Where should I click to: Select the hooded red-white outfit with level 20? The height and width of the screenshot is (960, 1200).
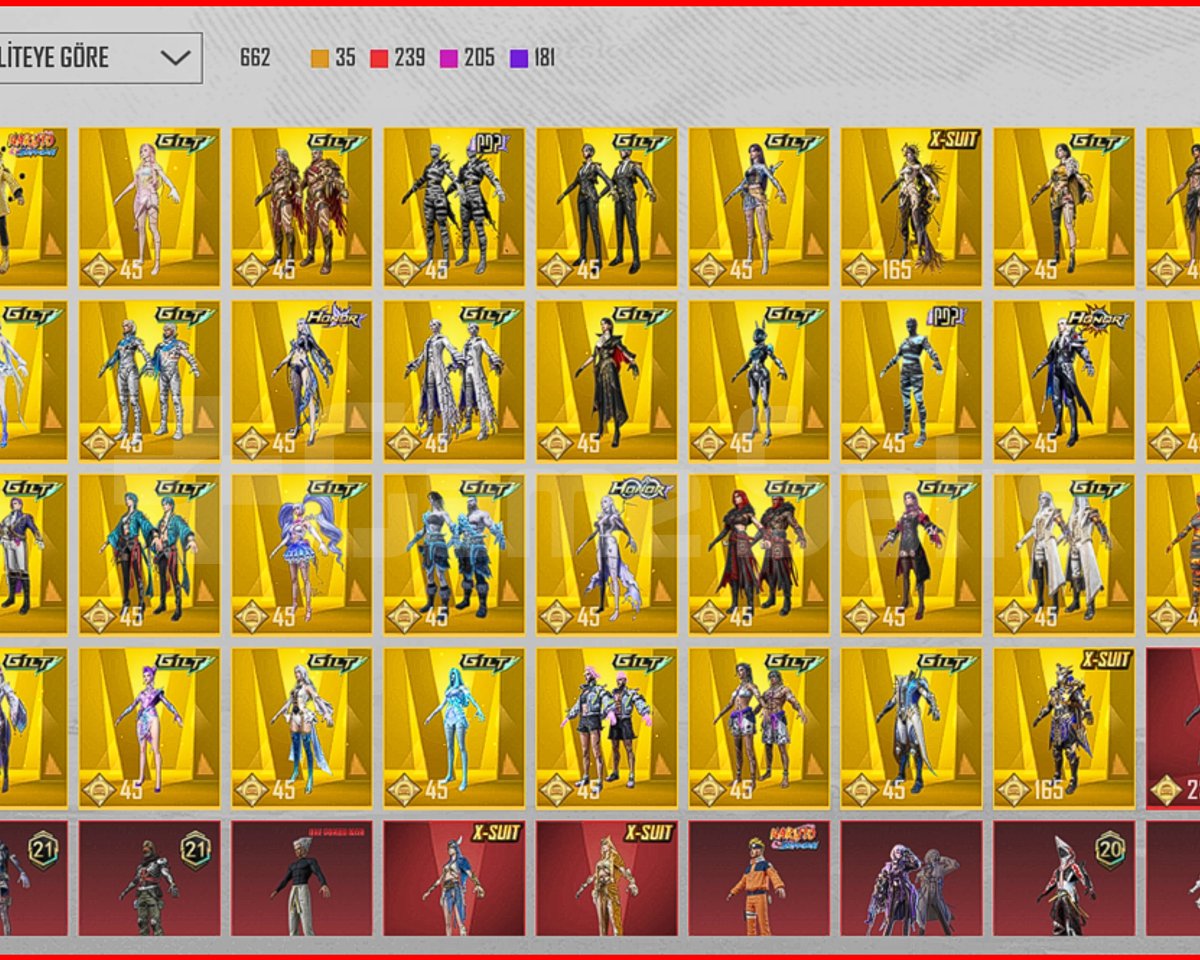coord(1064,879)
